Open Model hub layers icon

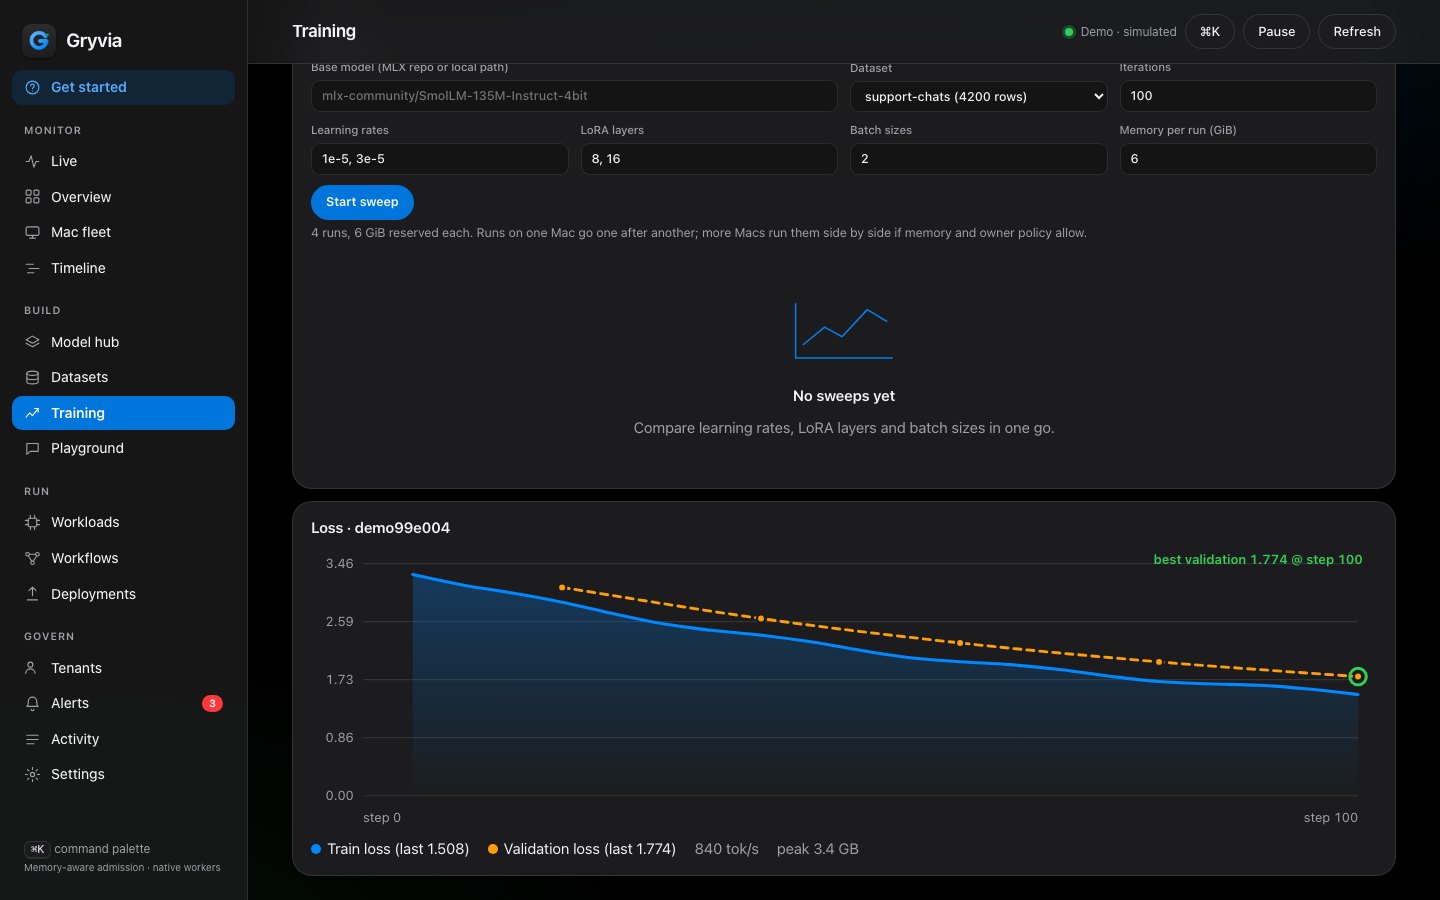pos(32,342)
